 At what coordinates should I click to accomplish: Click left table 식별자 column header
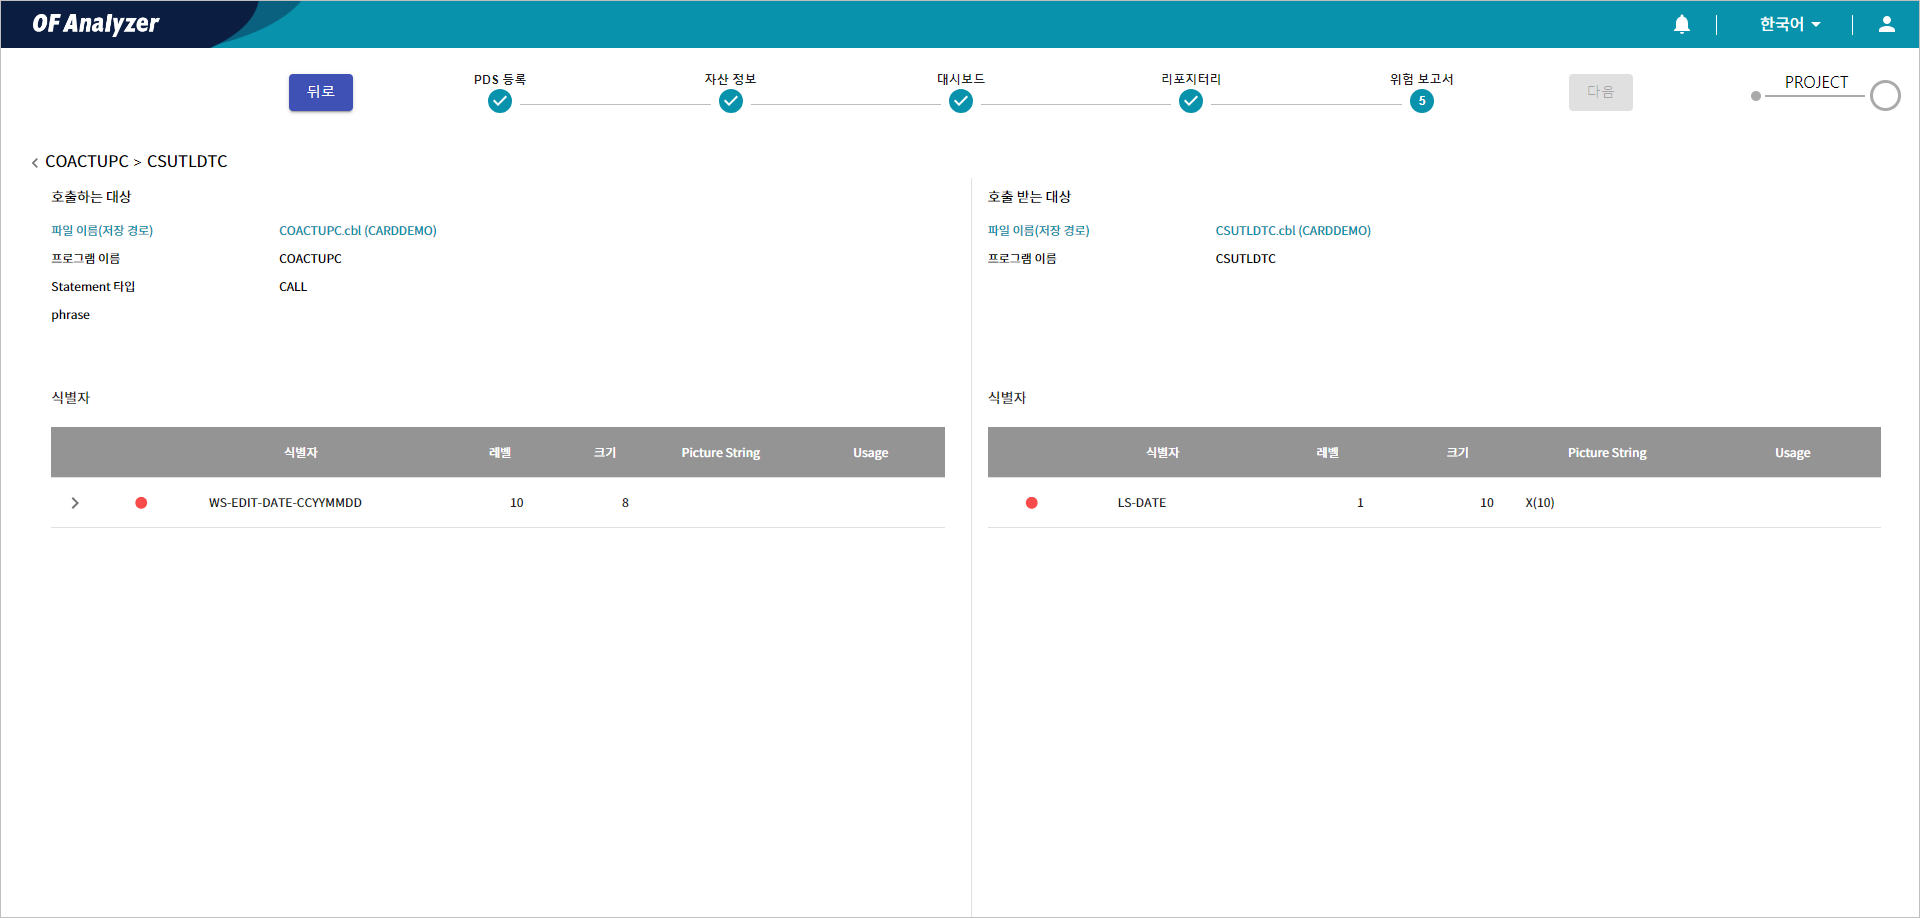[x=300, y=453]
